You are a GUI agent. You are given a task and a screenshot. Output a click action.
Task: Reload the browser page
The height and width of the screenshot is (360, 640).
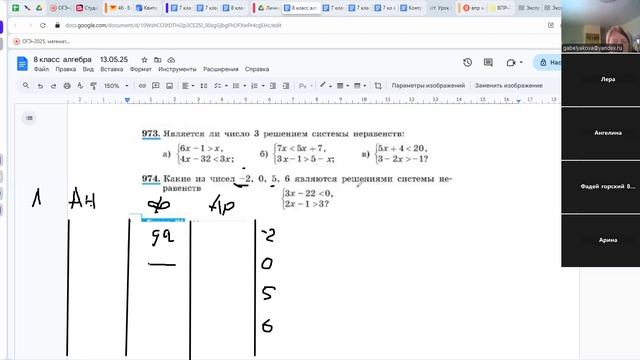click(x=43, y=25)
